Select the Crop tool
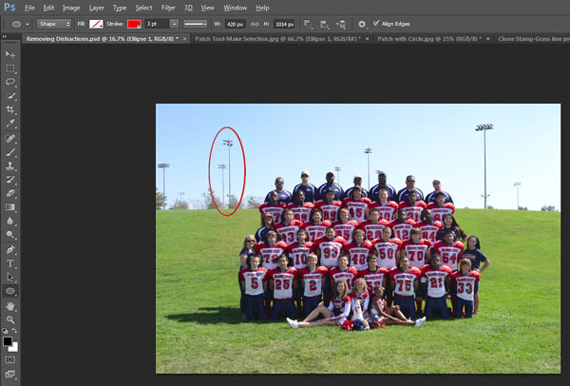 10,109
